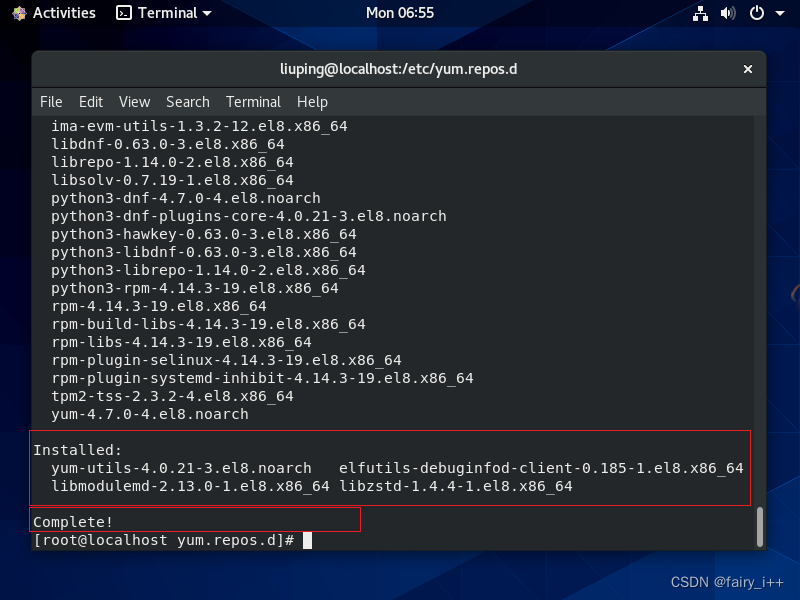Screen dimensions: 800x600
Task: Click the blinking terminal cursor block
Action: 306,540
